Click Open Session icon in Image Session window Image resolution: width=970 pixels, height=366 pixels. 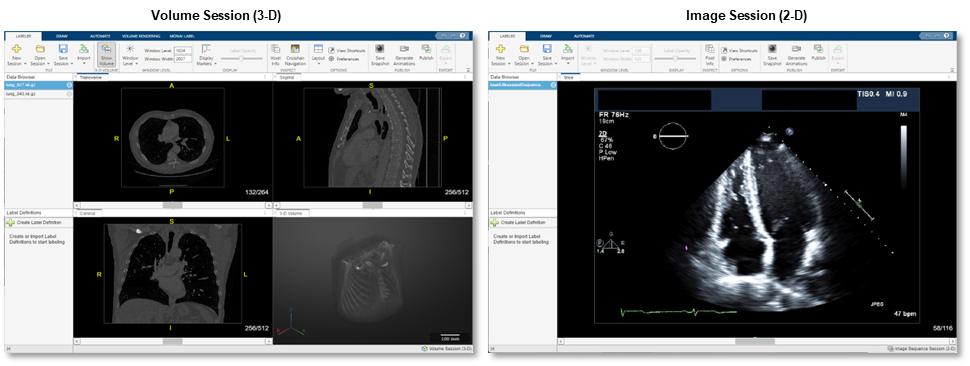[x=523, y=48]
